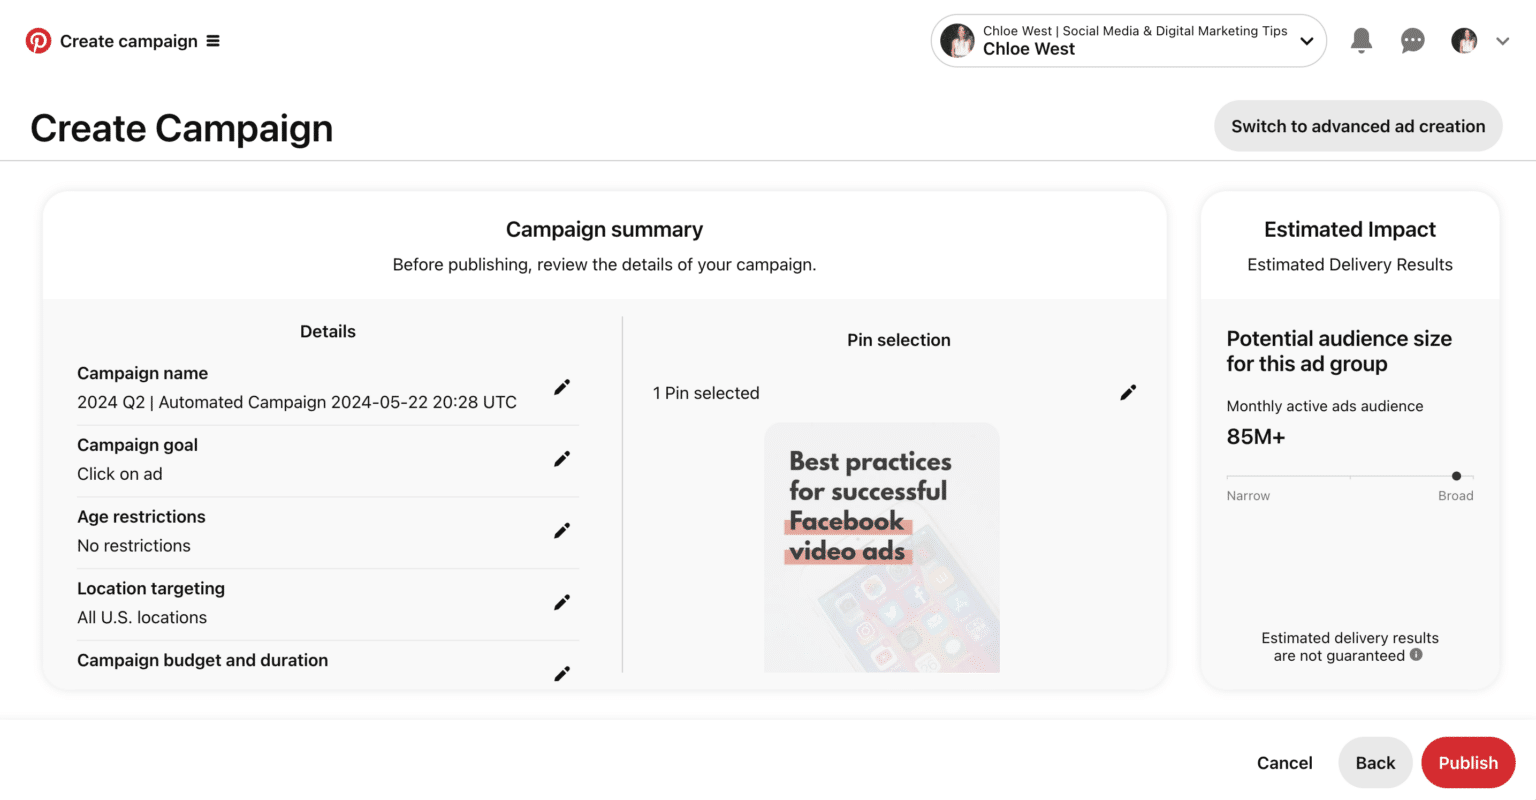Select the Create campaign menu label
The image size is (1536, 800).
128,41
